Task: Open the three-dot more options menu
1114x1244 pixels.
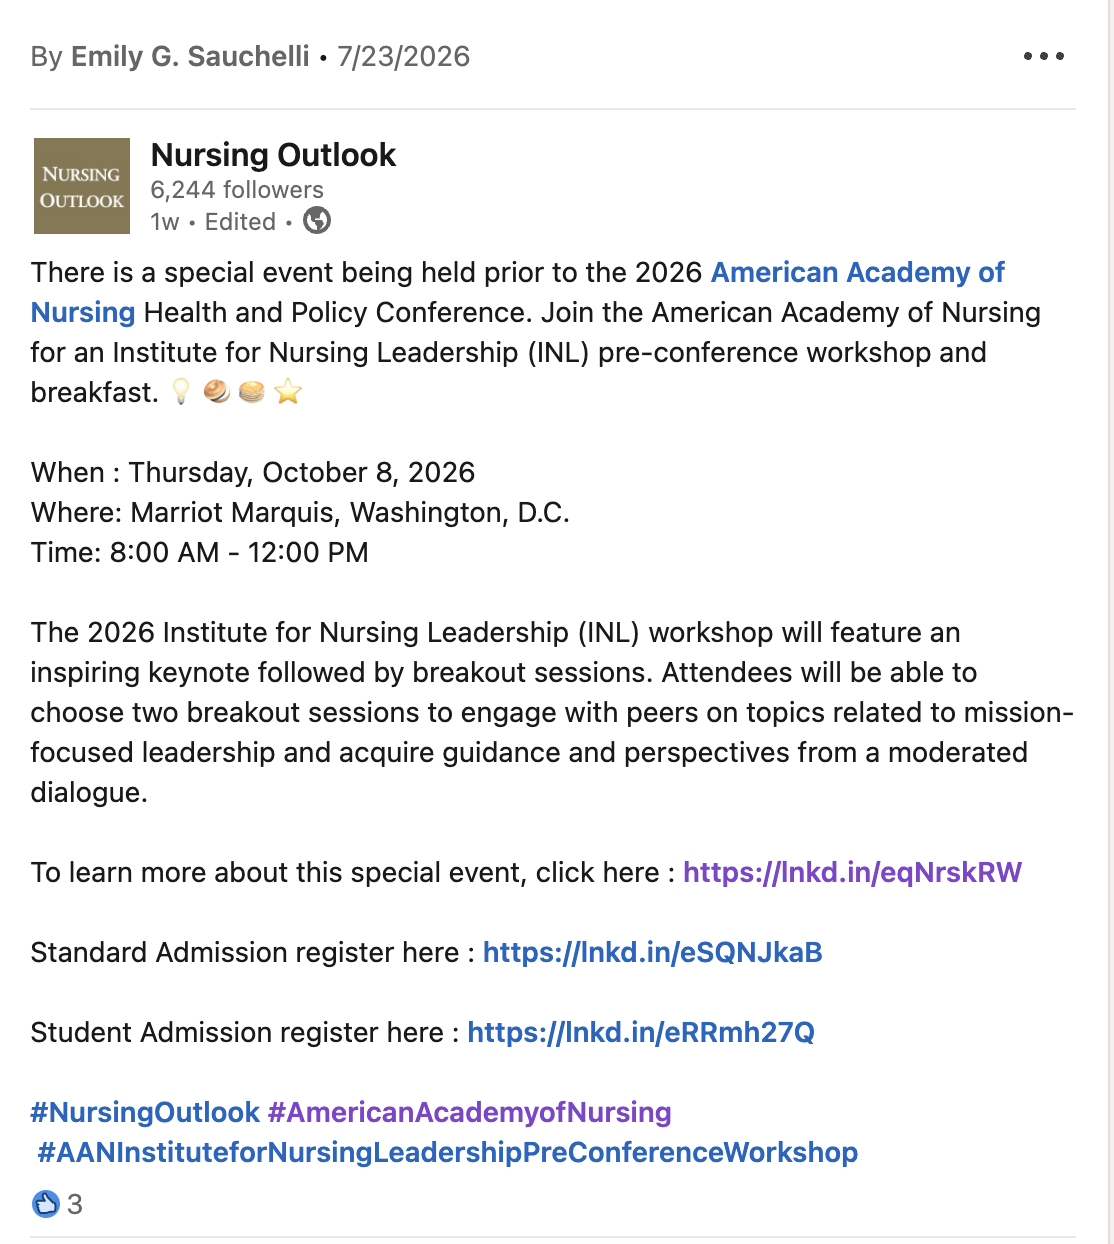Action: (x=1044, y=56)
